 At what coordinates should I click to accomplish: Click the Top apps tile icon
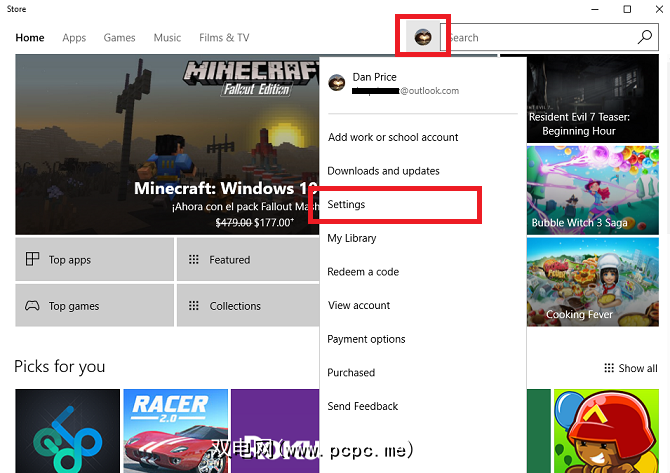click(x=32, y=259)
